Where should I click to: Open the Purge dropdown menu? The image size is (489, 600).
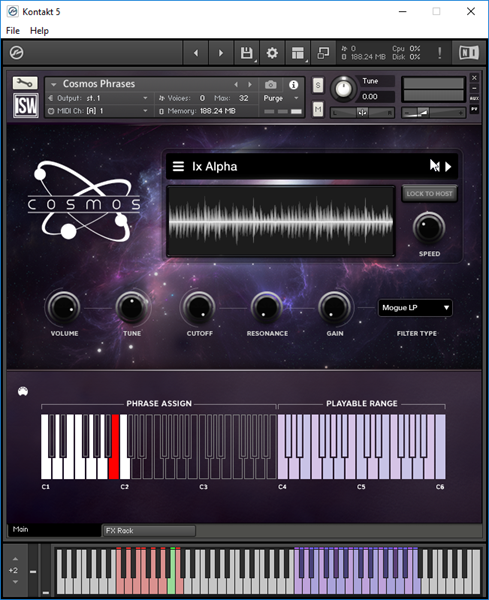(281, 98)
